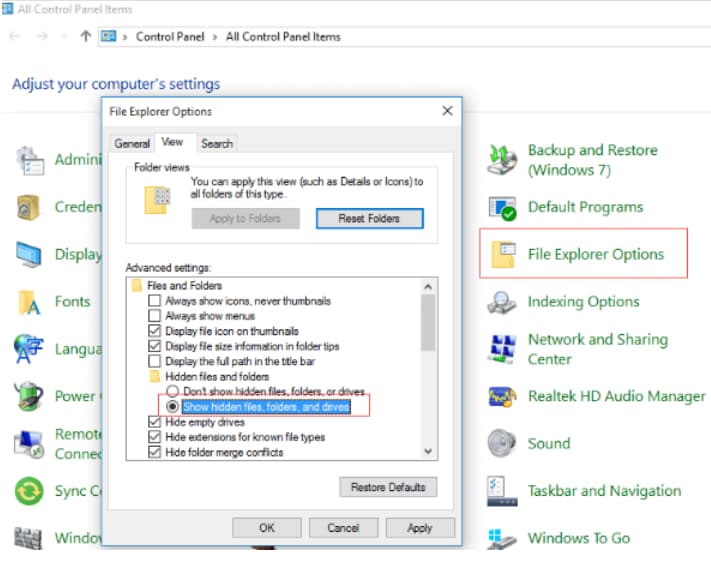711x567 pixels.
Task: Open the Default Programs icon
Action: 502,208
